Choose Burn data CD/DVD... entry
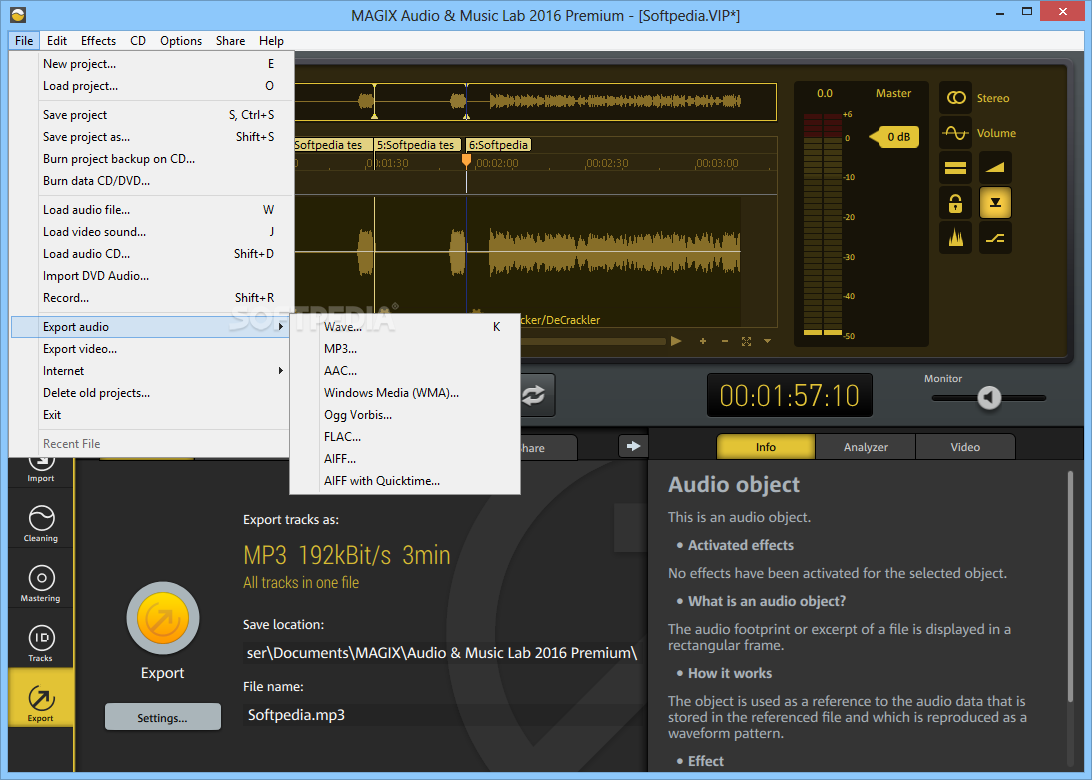This screenshot has width=1092, height=780. tap(150, 180)
